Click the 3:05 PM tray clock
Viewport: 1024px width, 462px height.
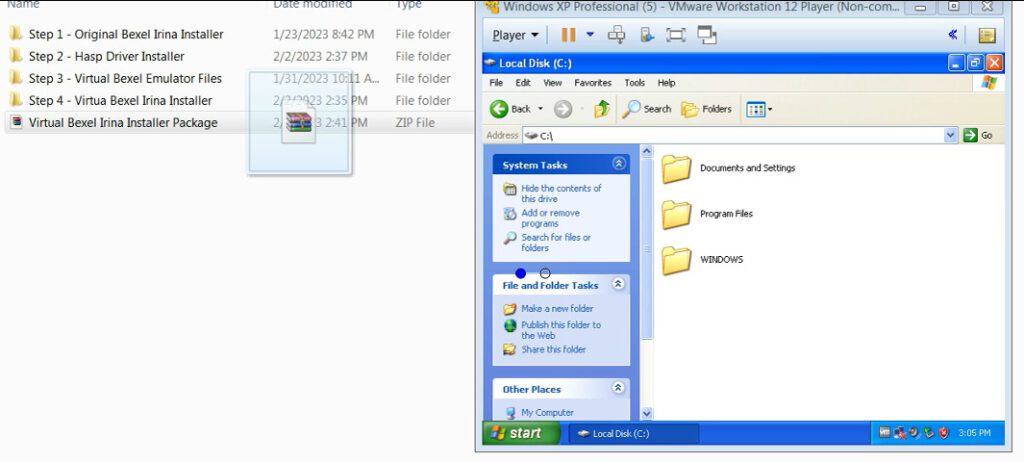pos(974,433)
